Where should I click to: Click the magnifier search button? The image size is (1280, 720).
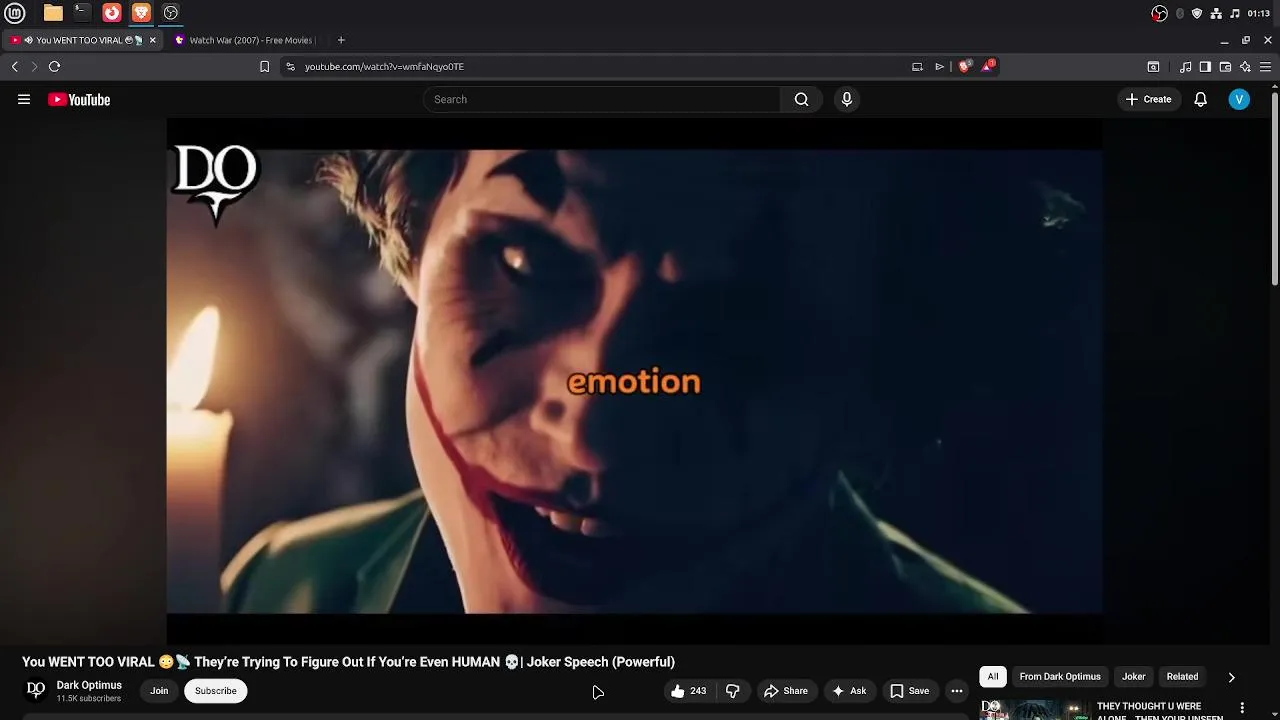(801, 99)
